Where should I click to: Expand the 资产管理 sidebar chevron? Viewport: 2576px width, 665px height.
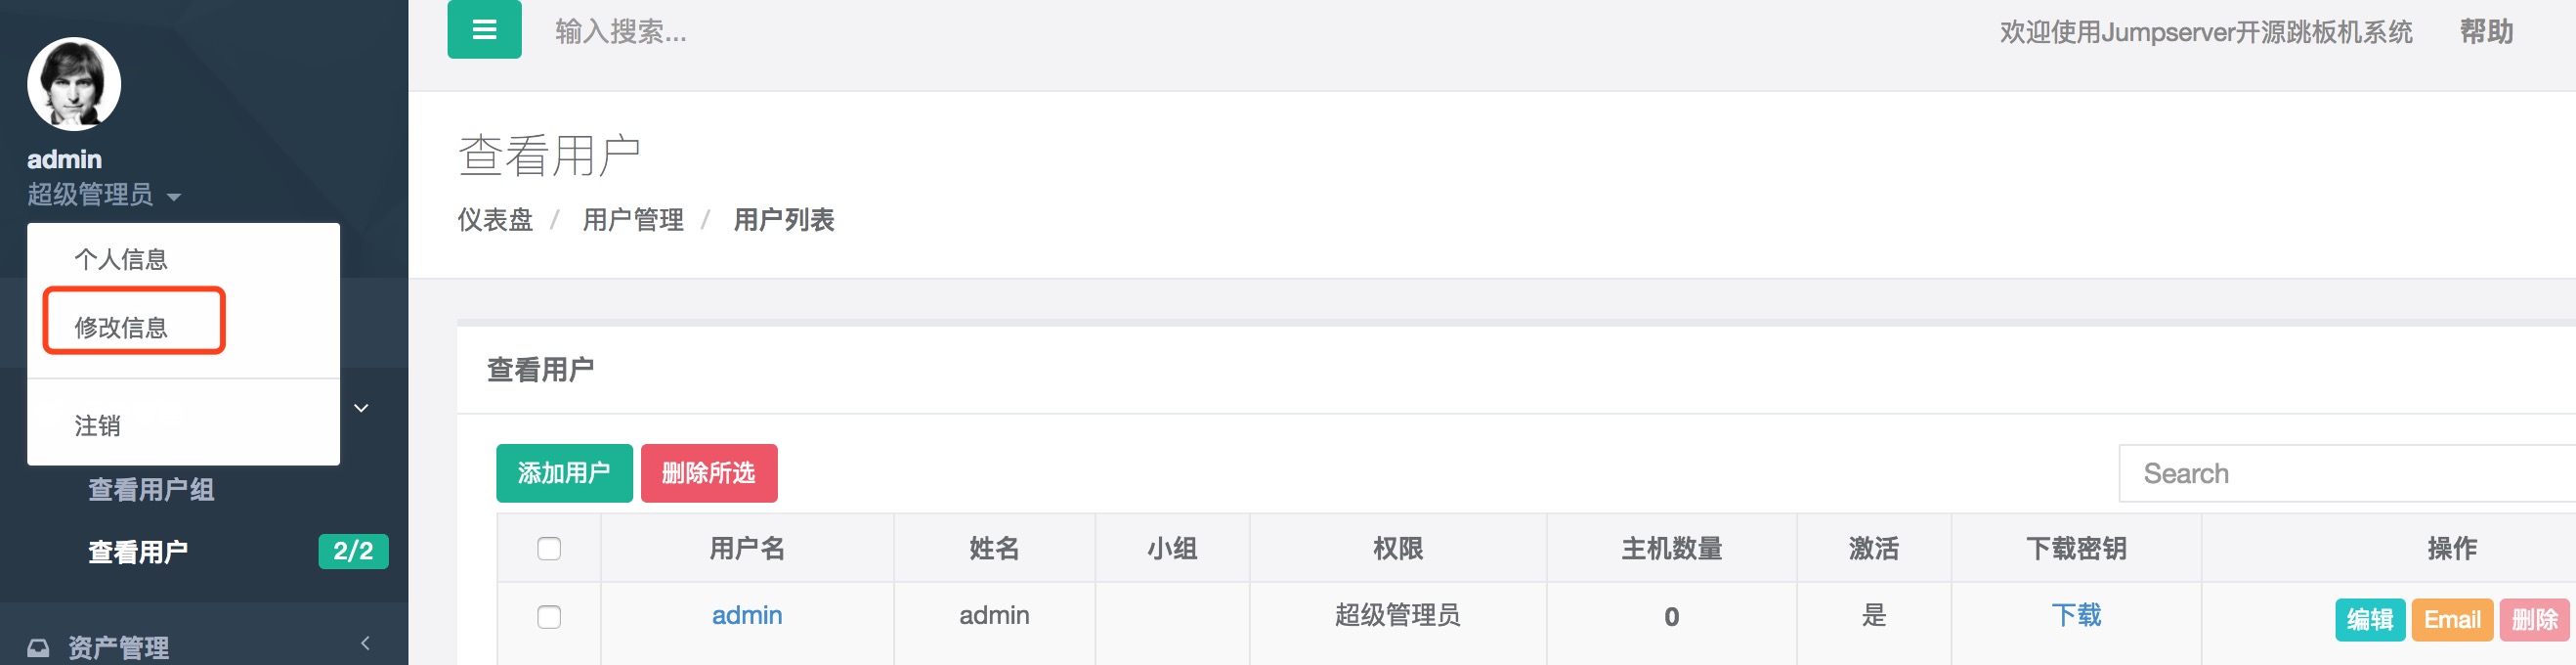(365, 643)
